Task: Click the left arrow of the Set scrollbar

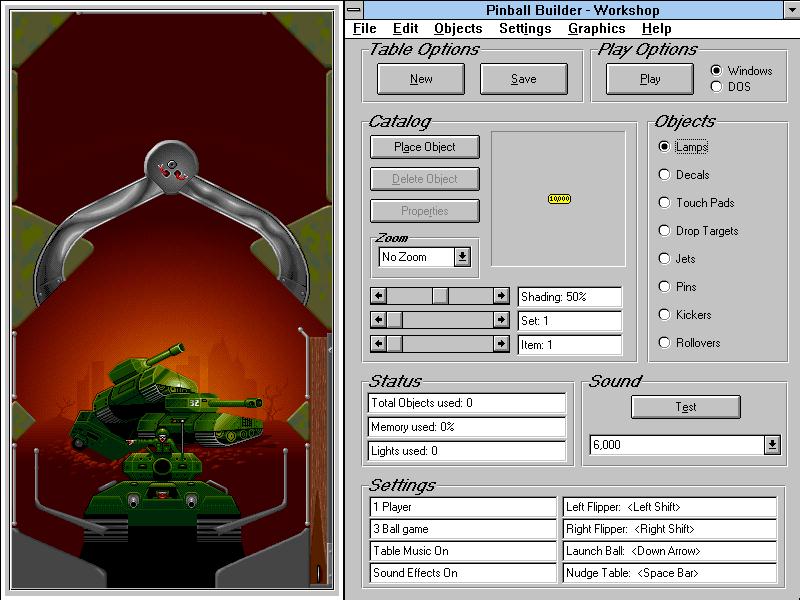Action: tap(378, 320)
